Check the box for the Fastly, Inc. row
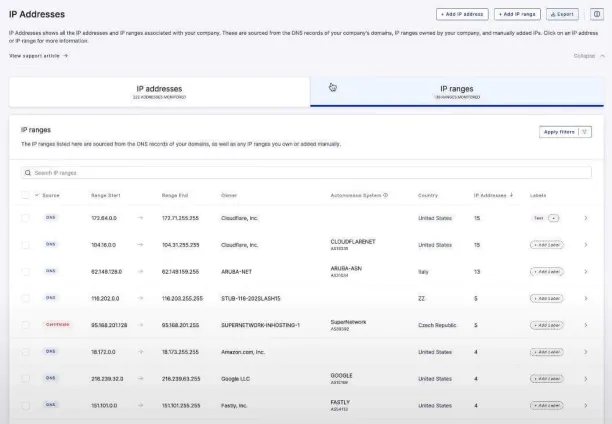The image size is (612, 424). (25, 406)
